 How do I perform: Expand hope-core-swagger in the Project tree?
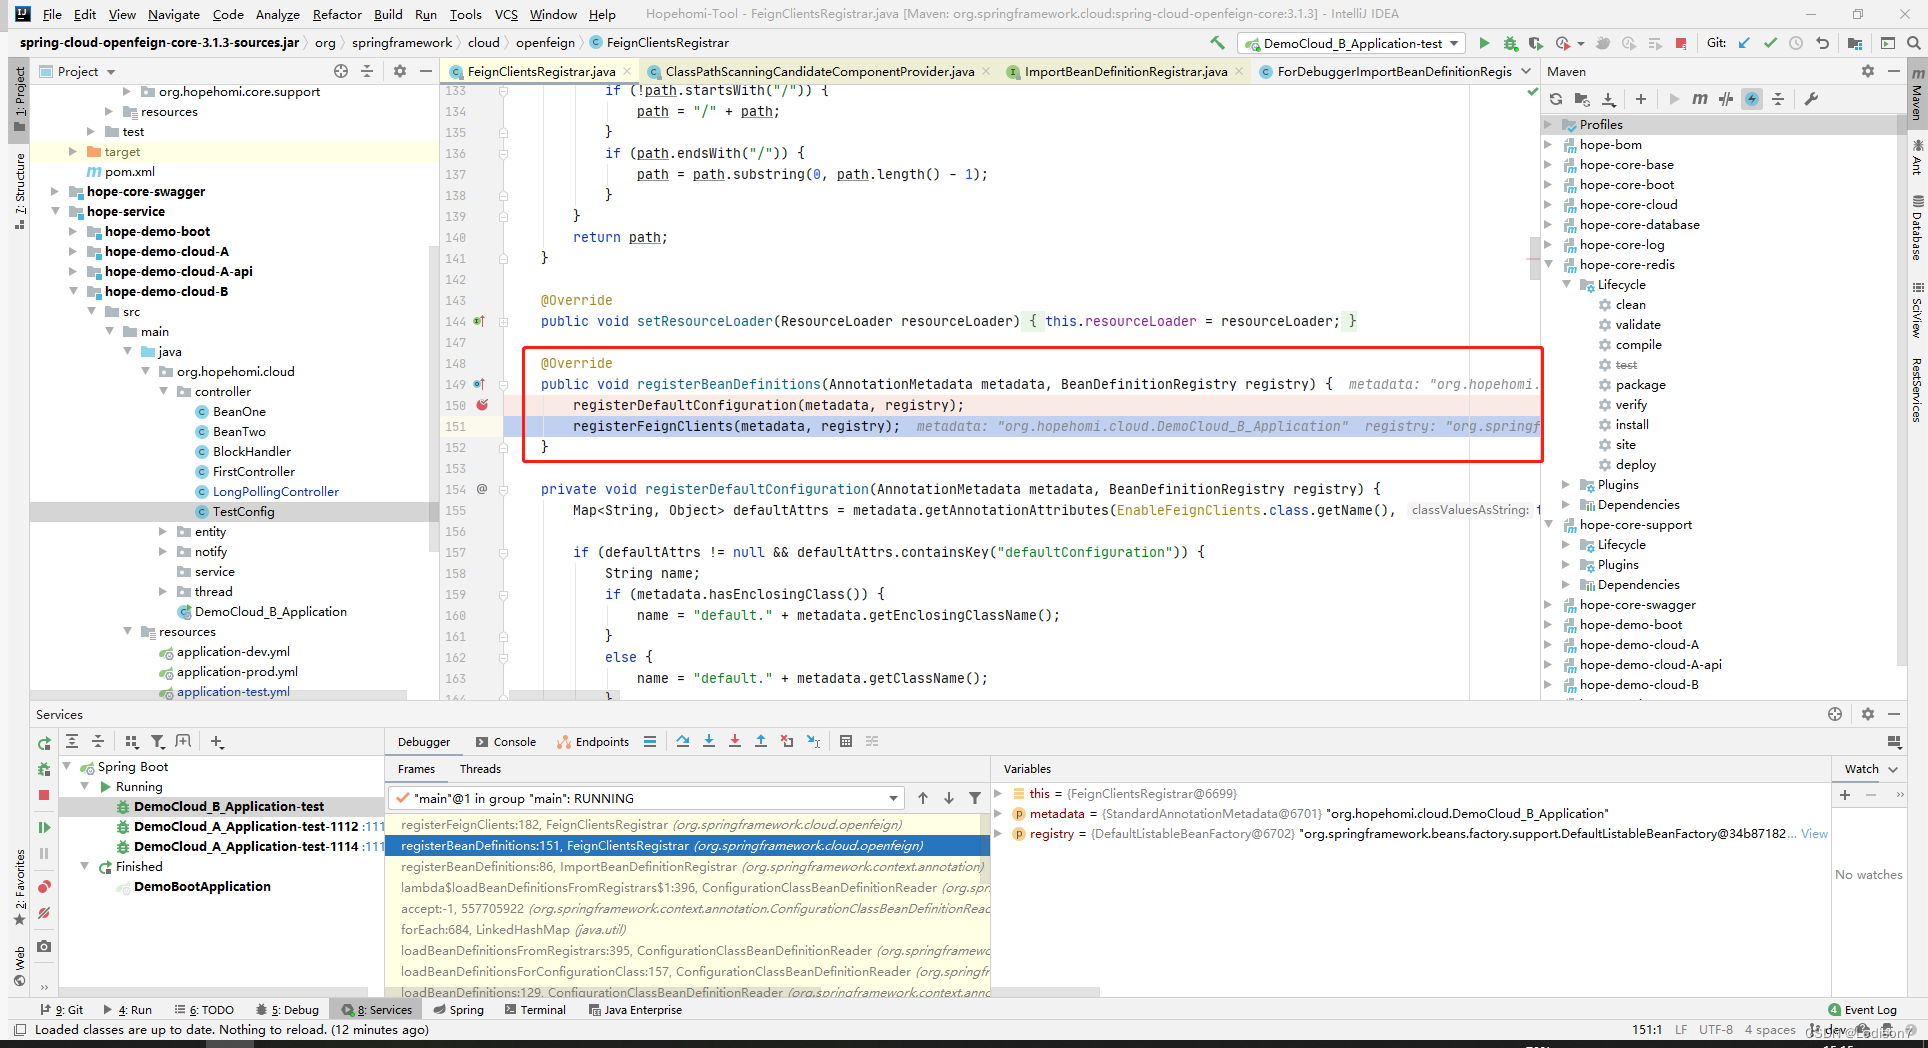(55, 191)
